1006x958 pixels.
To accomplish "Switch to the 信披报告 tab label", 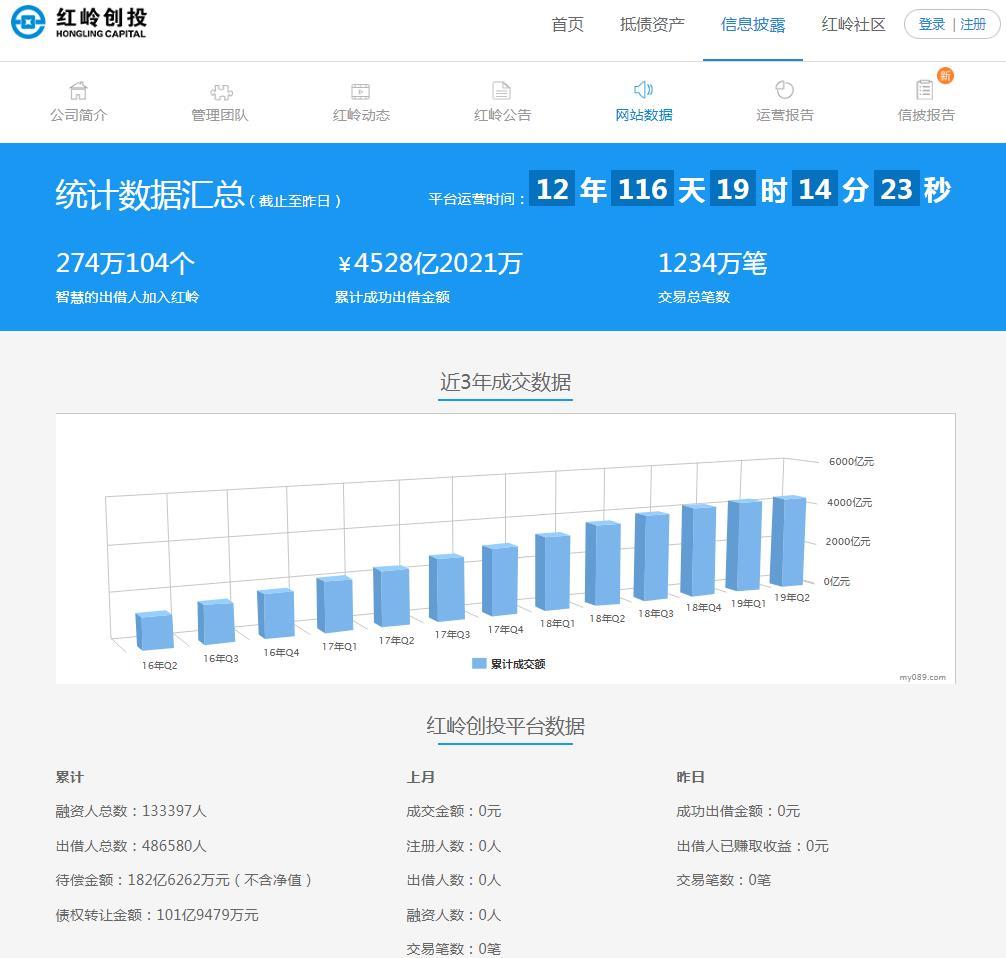I will (926, 115).
